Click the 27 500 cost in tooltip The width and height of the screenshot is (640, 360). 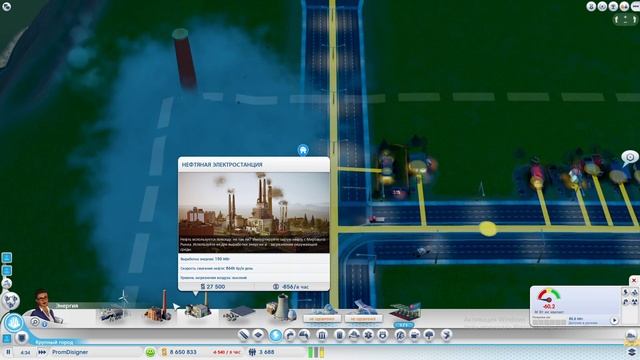tap(213, 287)
